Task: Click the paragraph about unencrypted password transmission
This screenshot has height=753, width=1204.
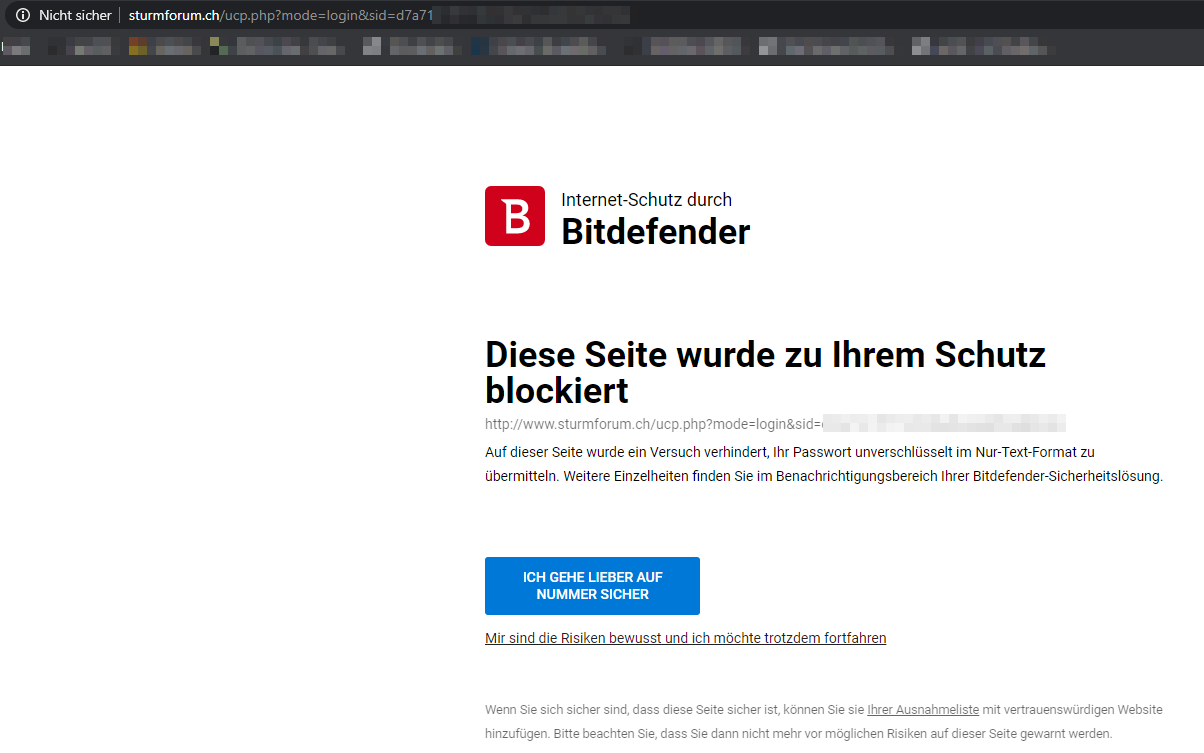Action: pyautogui.click(x=824, y=464)
